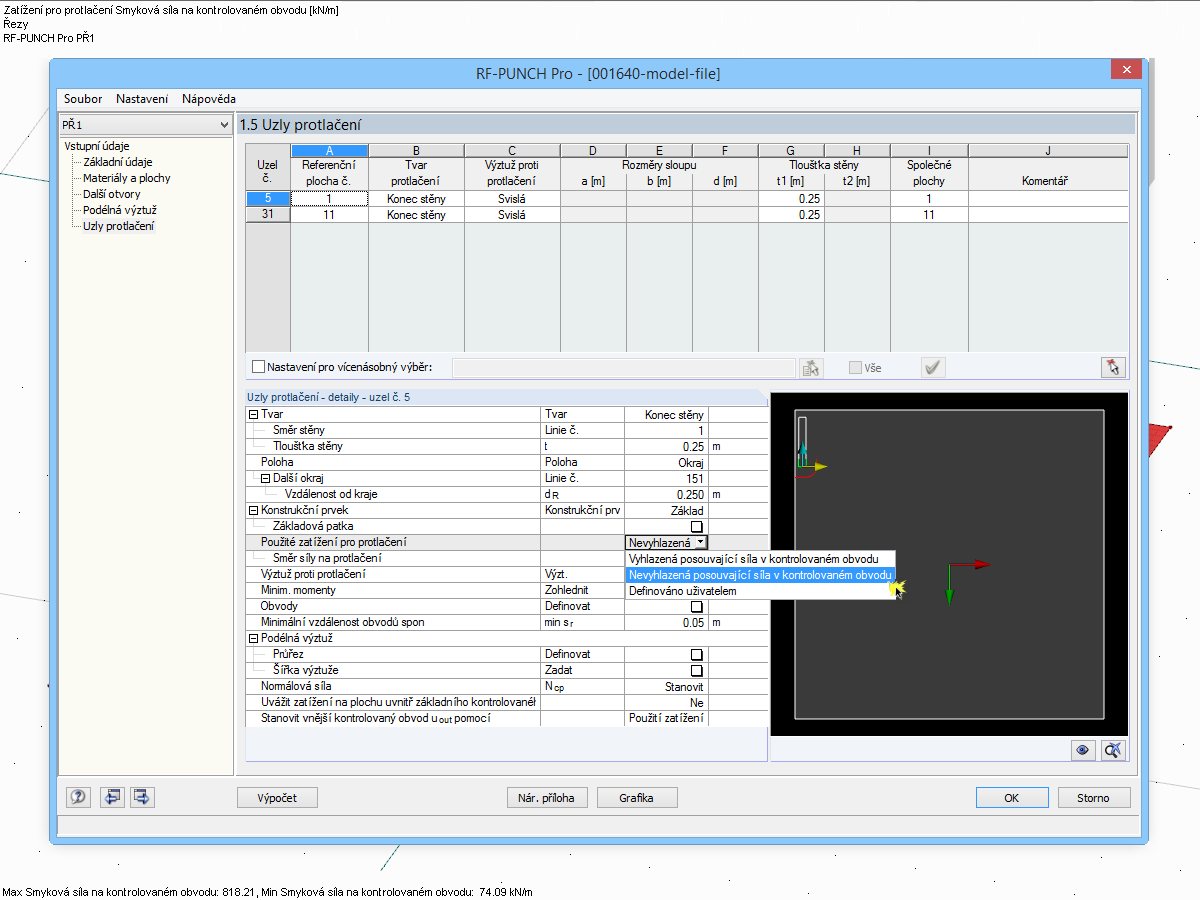Image resolution: width=1200 pixels, height=900 pixels.
Task: Collapse the Podélná výztuž group
Action: 253,638
